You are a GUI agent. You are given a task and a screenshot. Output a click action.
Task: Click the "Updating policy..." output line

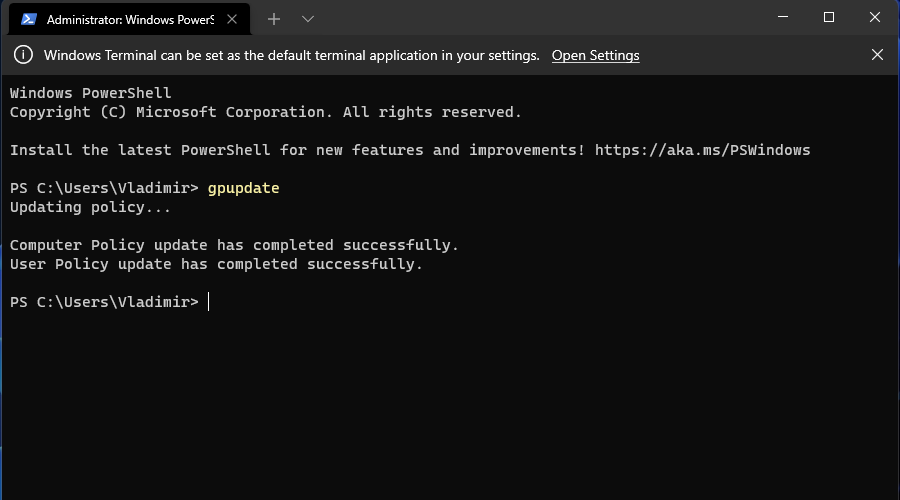(x=91, y=207)
